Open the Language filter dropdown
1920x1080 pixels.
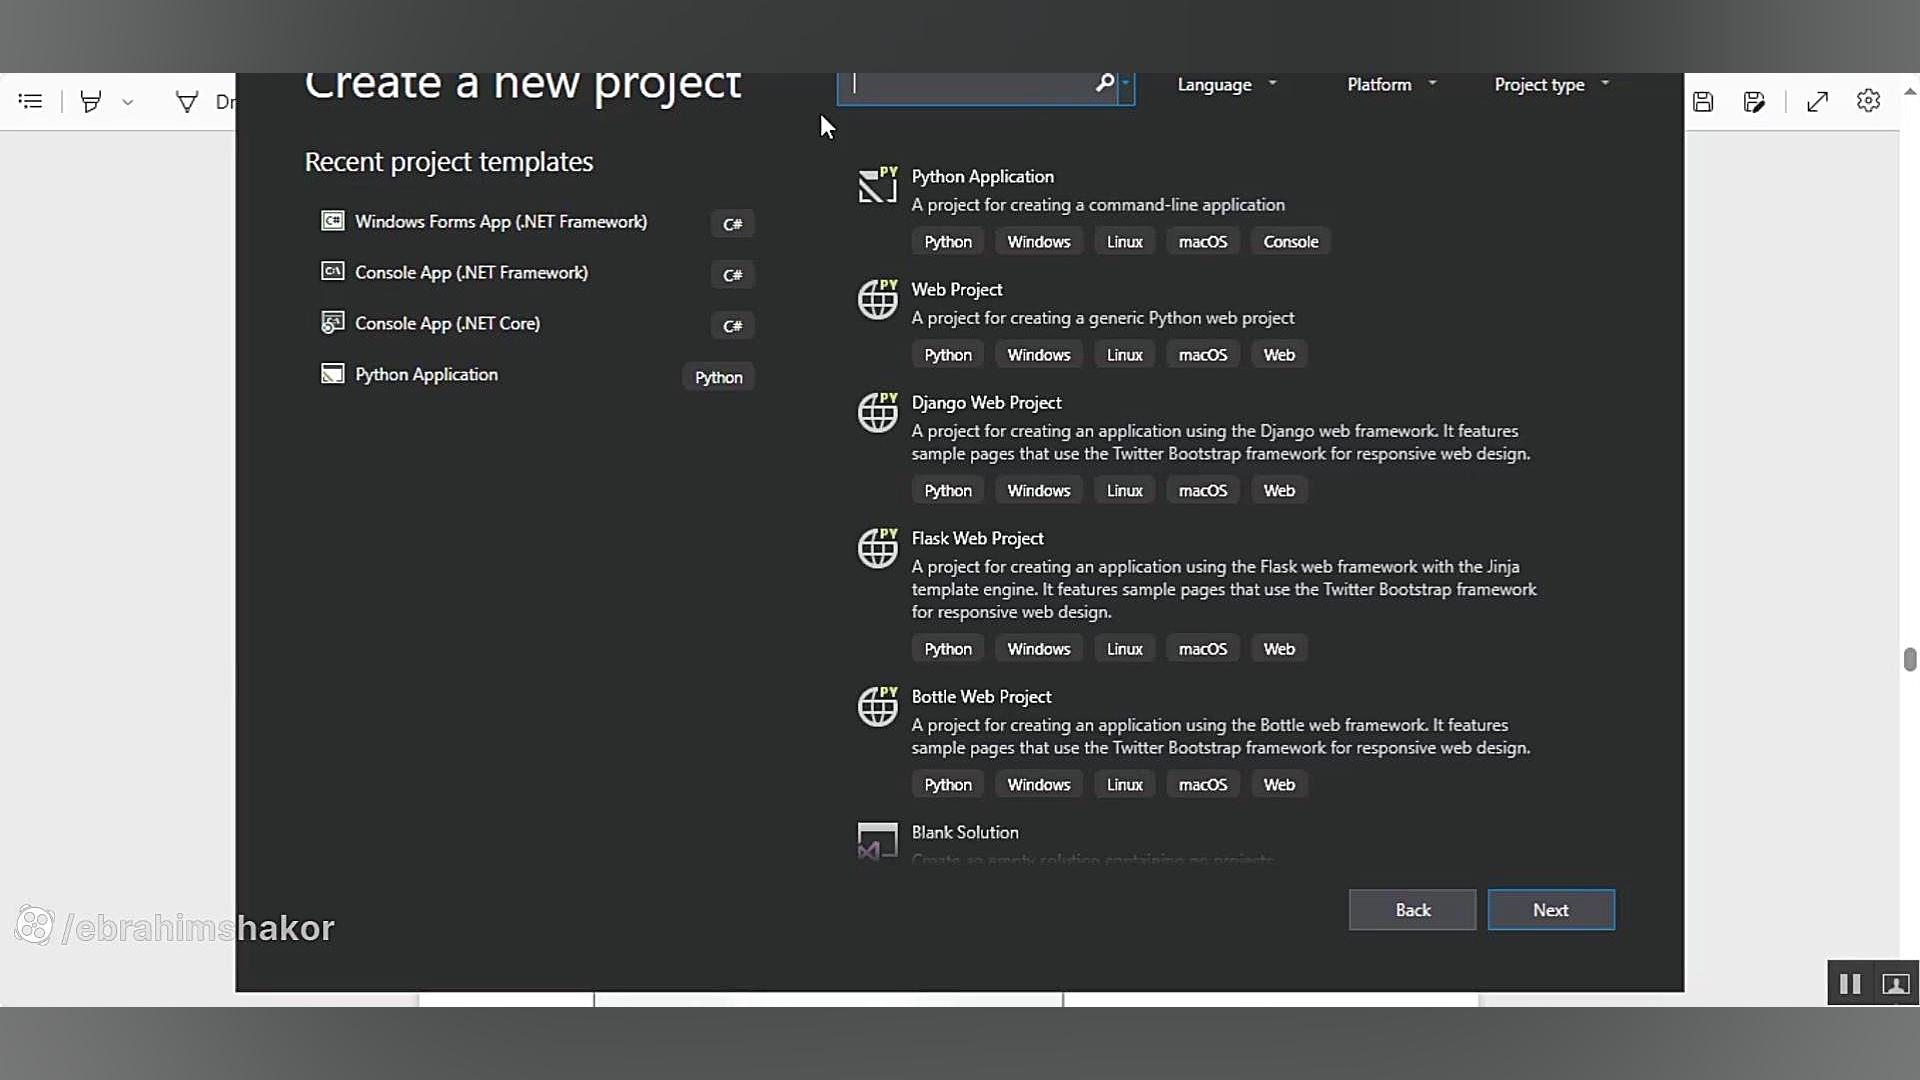click(x=1227, y=85)
